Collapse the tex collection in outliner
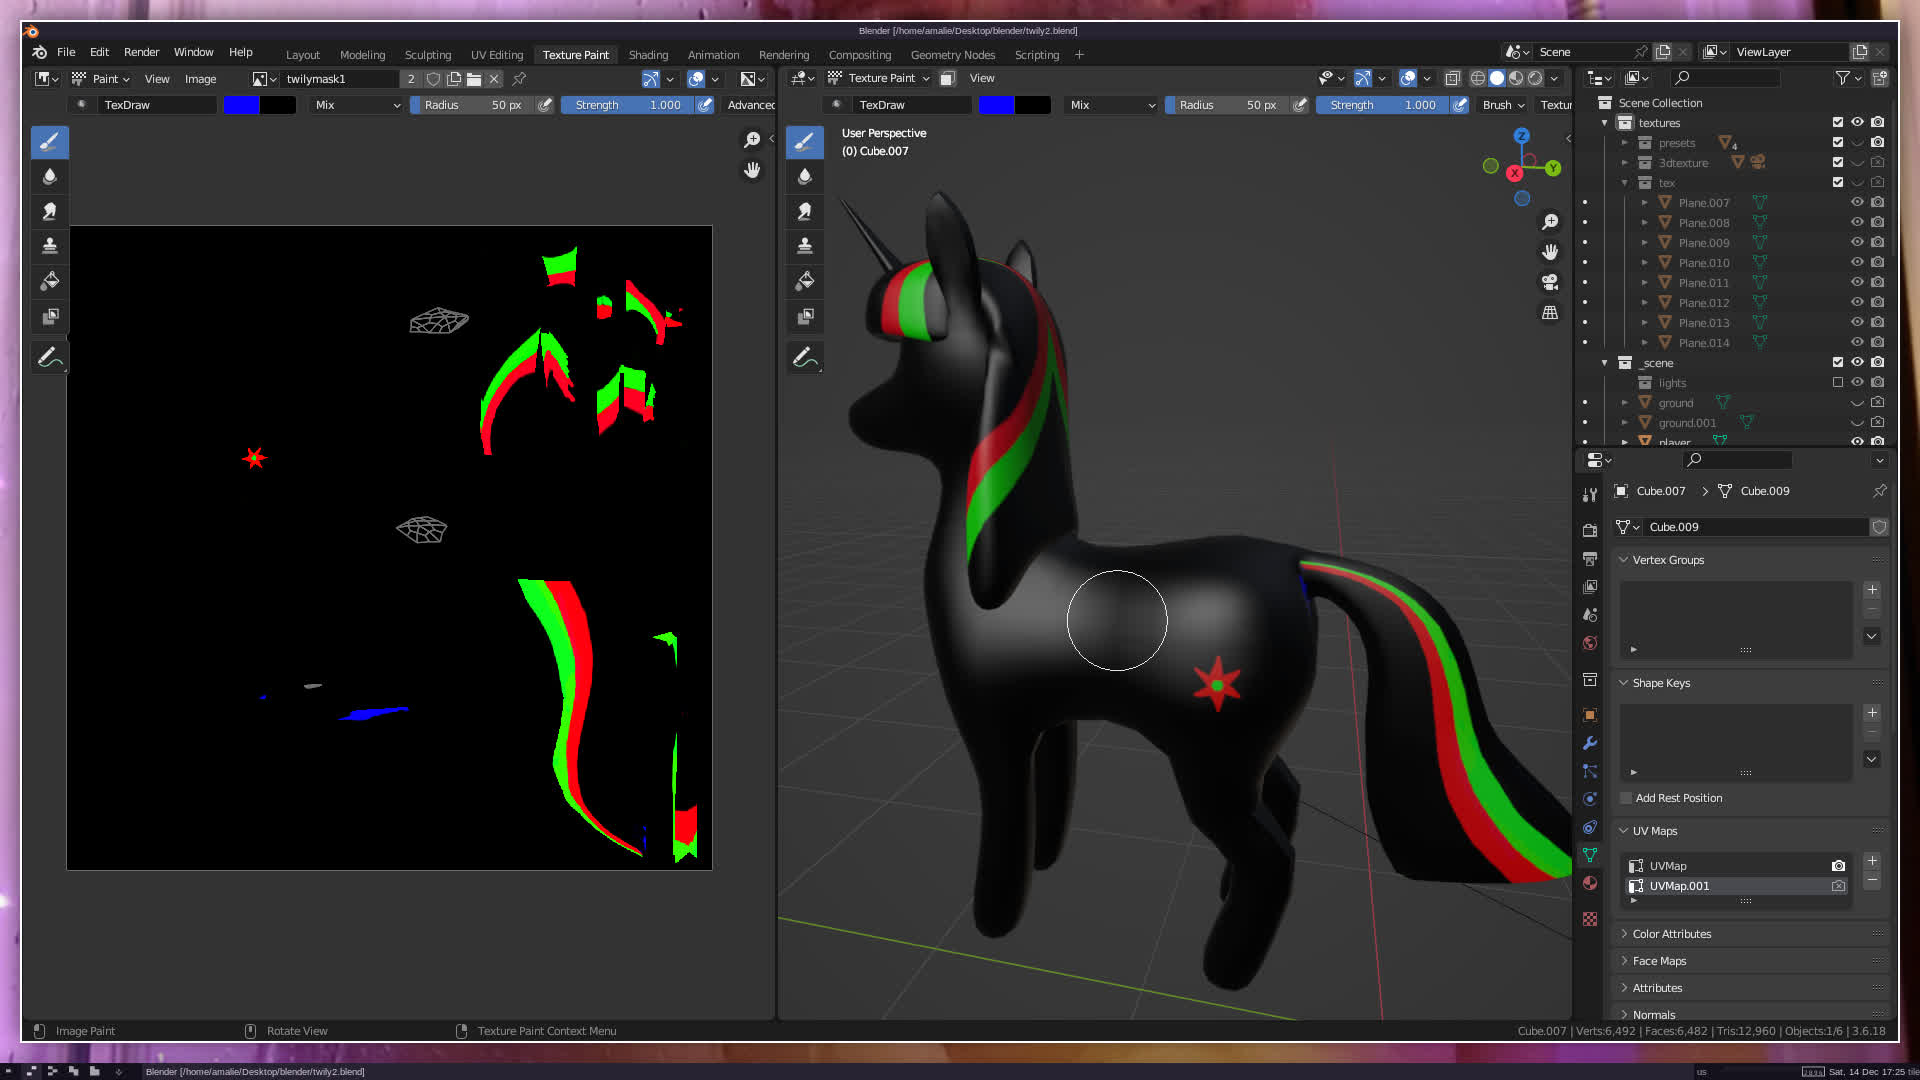The image size is (1920, 1080). (x=1625, y=183)
